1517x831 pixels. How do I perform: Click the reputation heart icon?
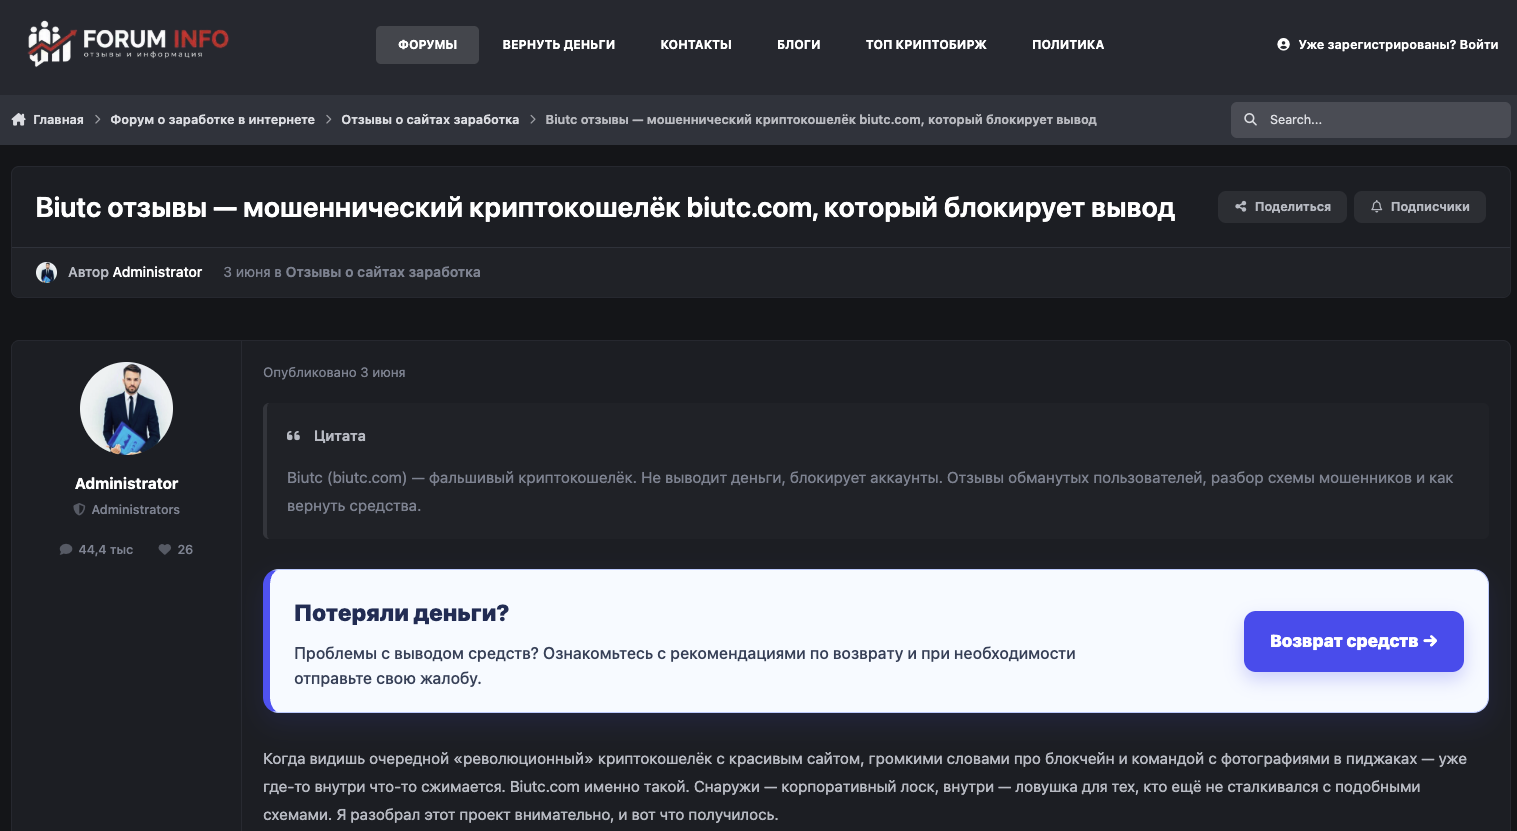pyautogui.click(x=165, y=550)
